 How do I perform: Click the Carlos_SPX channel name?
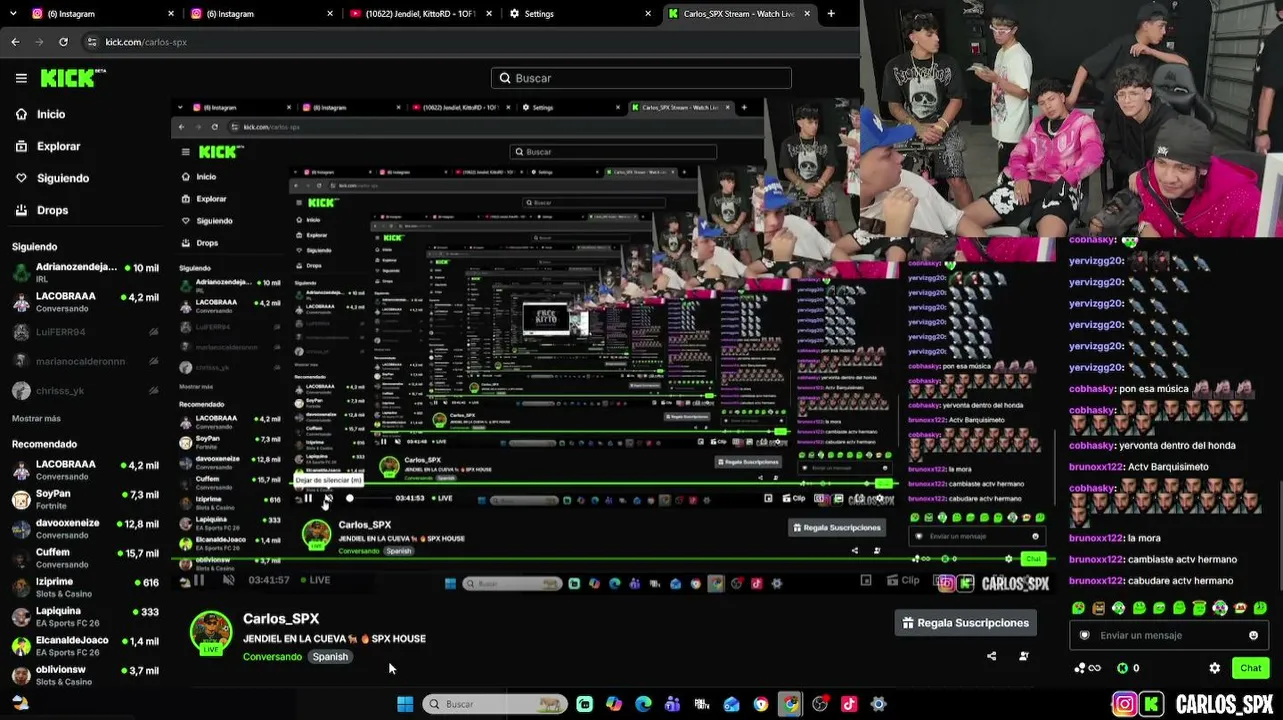point(281,619)
